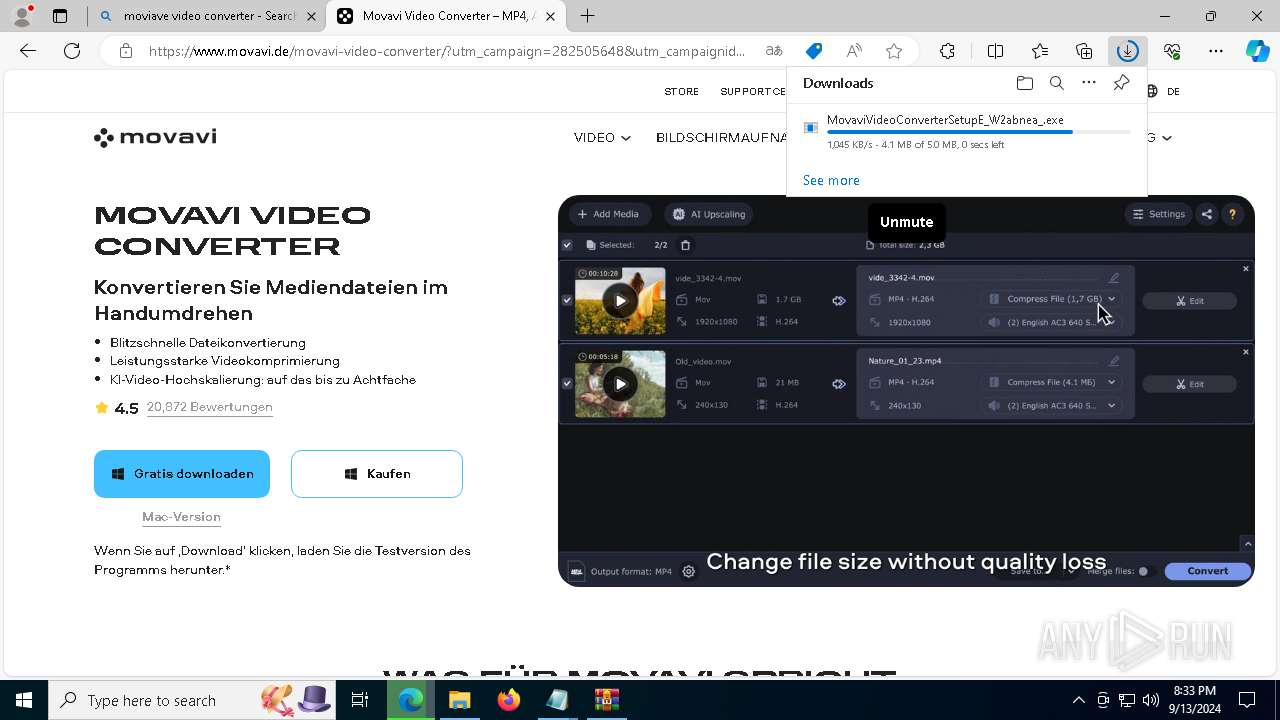Open Browser essentials icon
Viewport: 1280px width, 720px height.
coord(1172,51)
